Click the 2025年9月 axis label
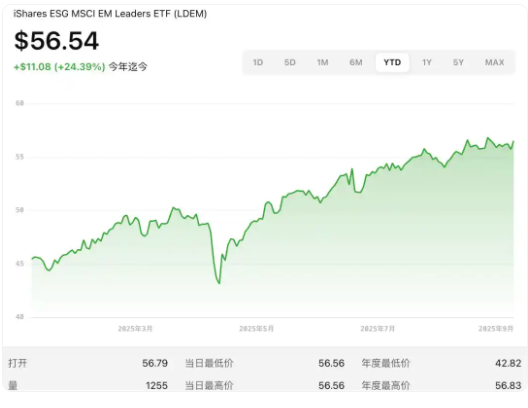Viewport: 528px width, 408px height. point(496,329)
